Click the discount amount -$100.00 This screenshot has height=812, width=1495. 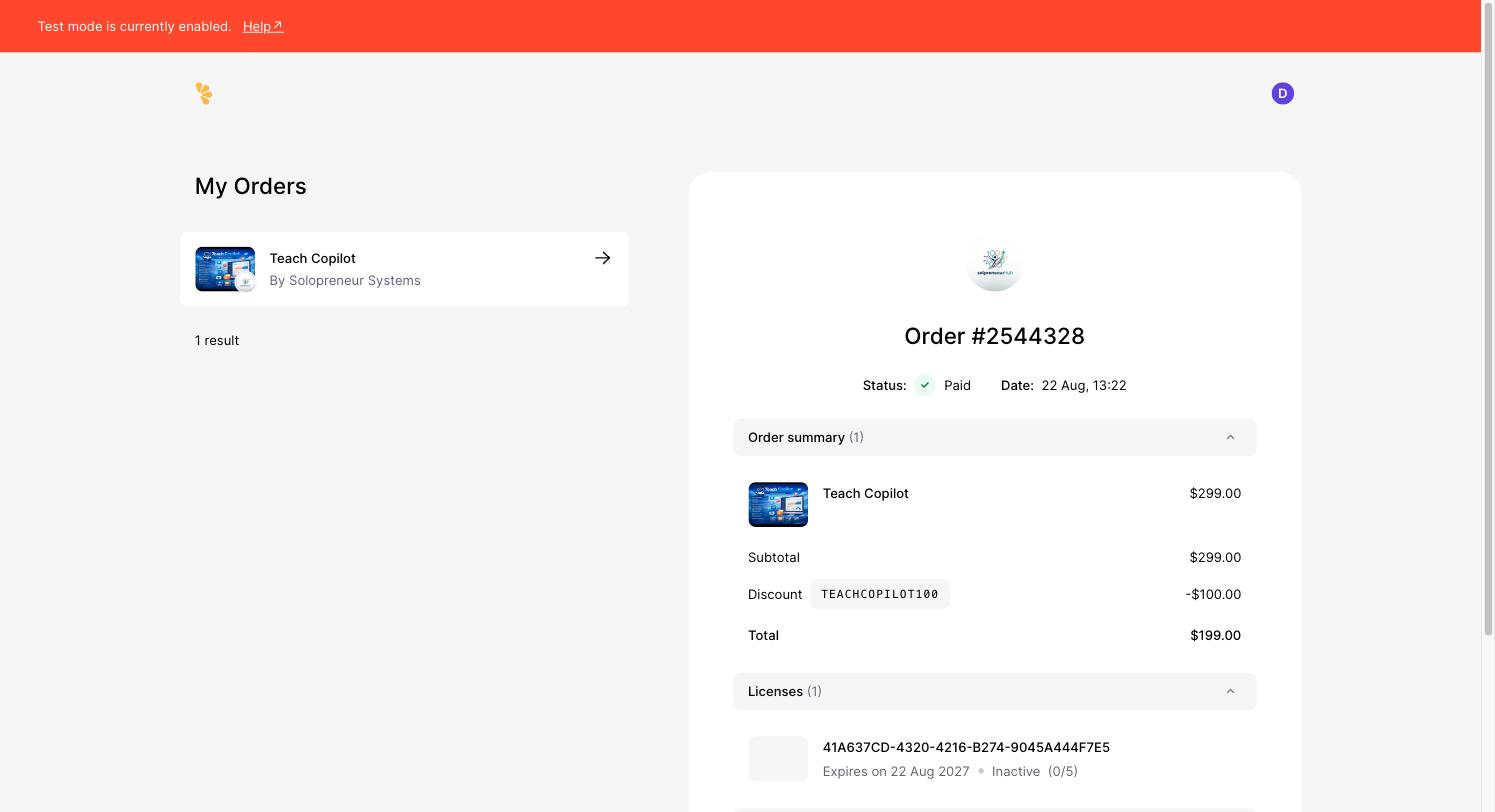1213,594
